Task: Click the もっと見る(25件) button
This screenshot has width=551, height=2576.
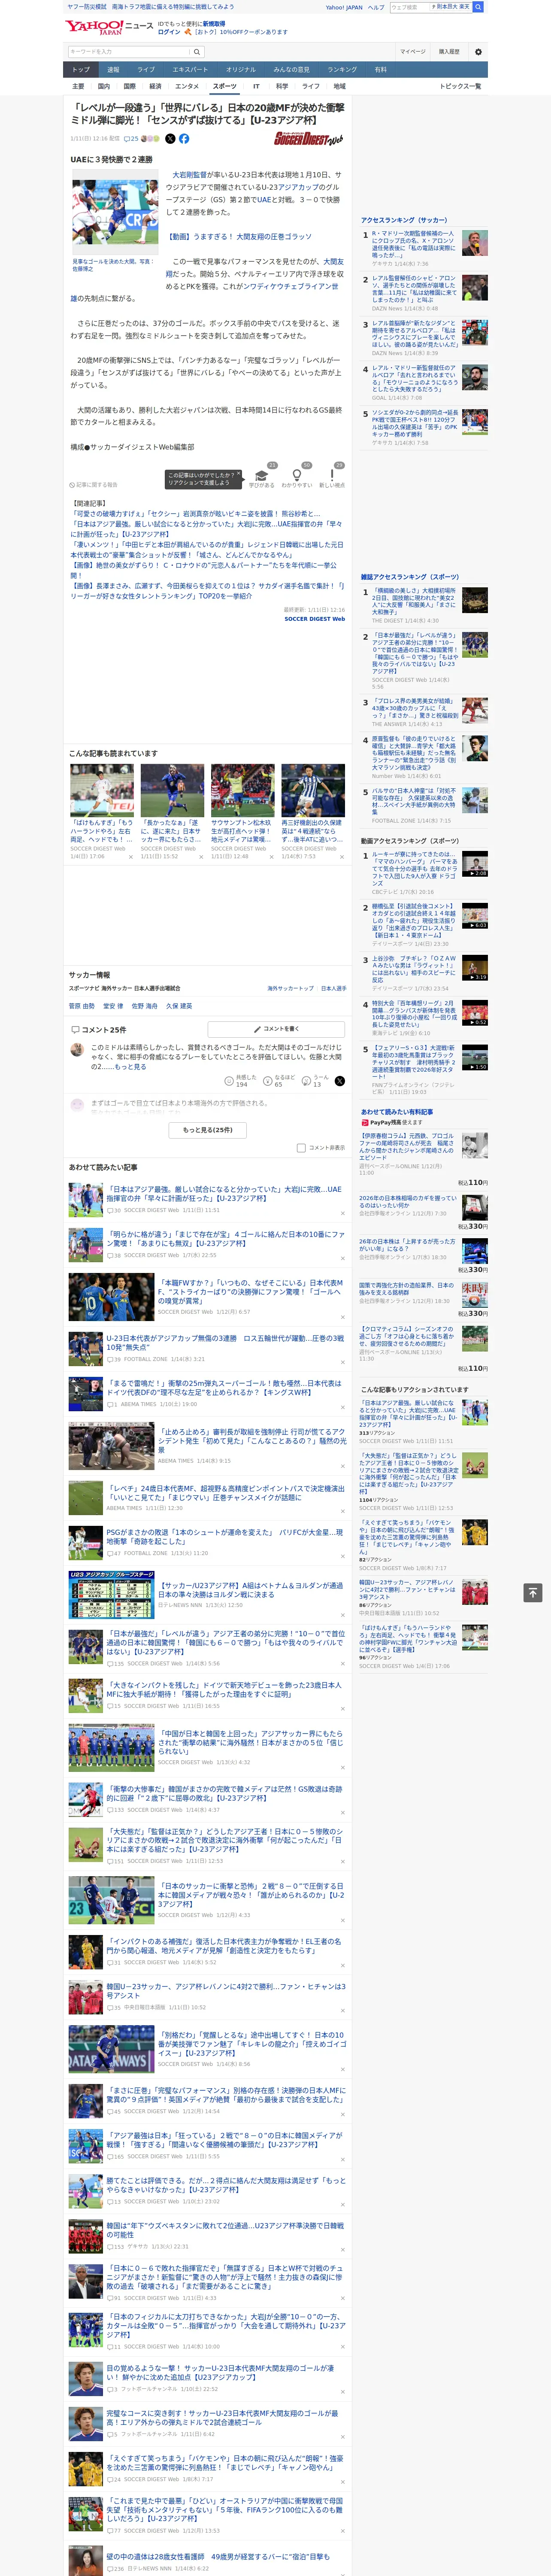Action: click(x=208, y=1130)
